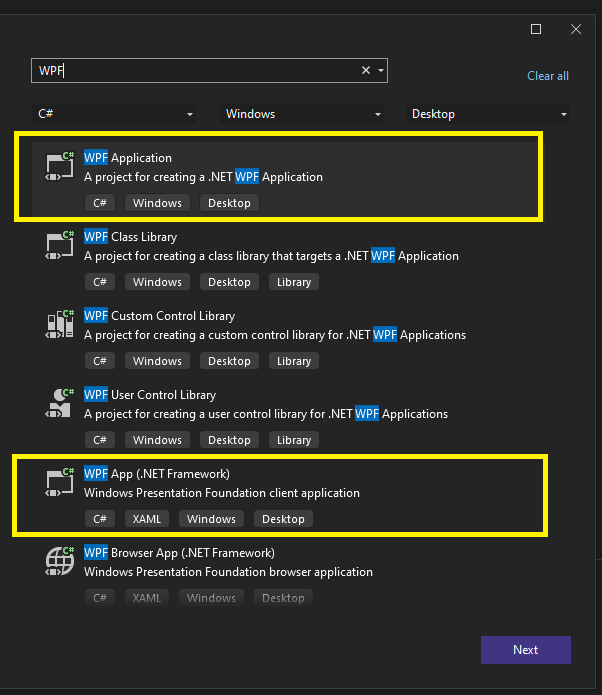
Task: Click the WPF User Control Library icon
Action: (60, 403)
